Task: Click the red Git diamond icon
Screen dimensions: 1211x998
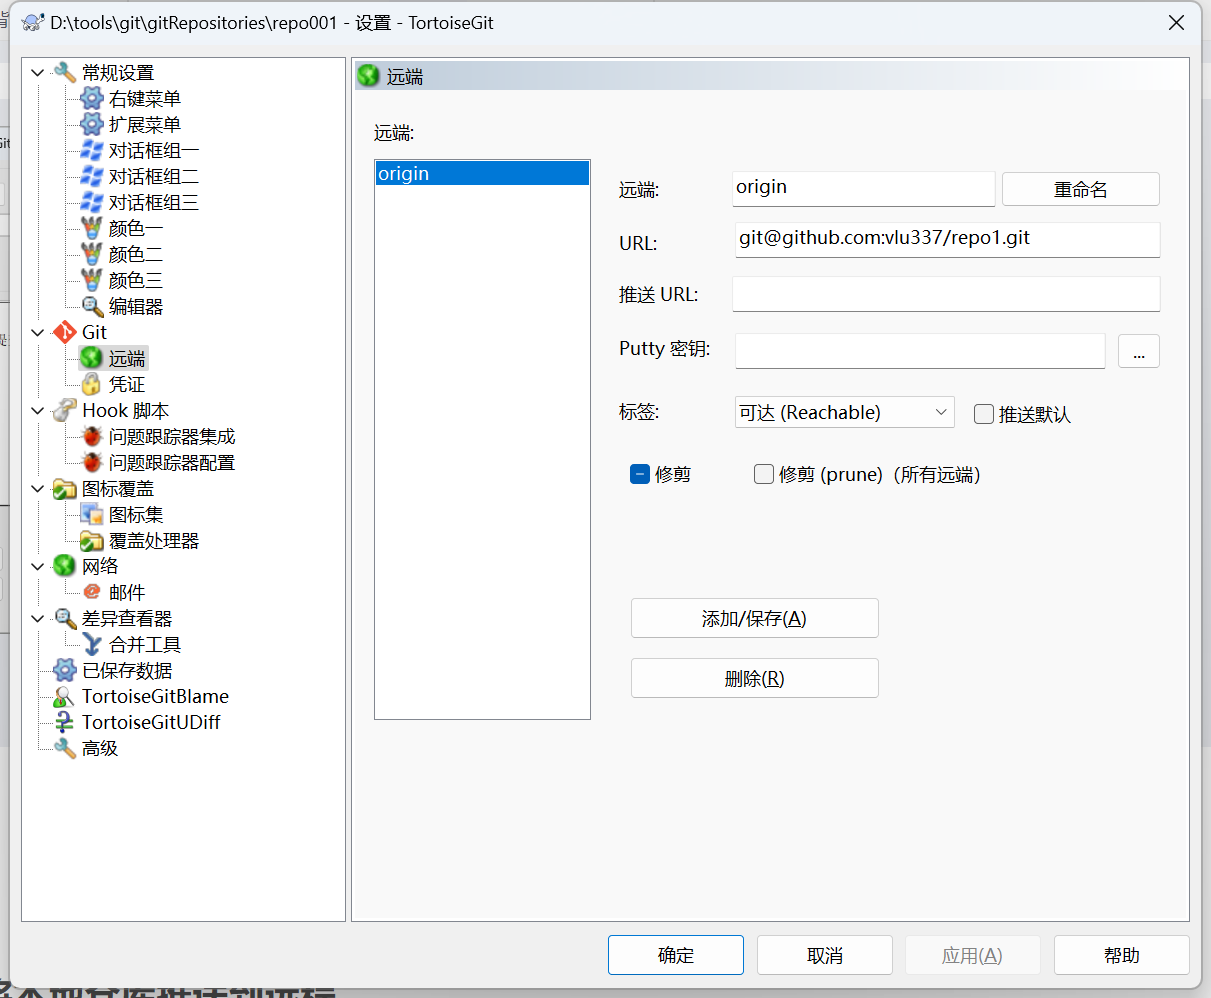Action: tap(65, 332)
